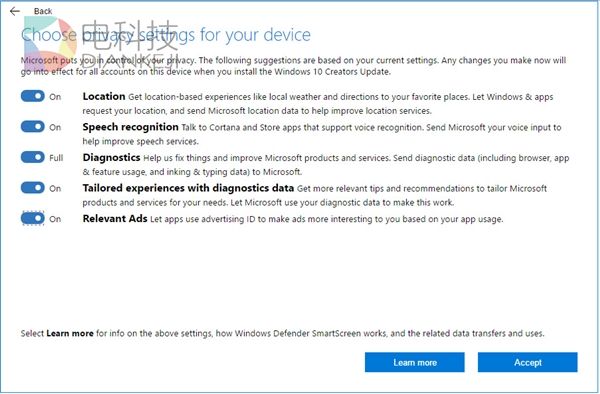Viewport: 600px width, 394px height.
Task: Disable the Speech recognition toggle
Action: (x=33, y=127)
